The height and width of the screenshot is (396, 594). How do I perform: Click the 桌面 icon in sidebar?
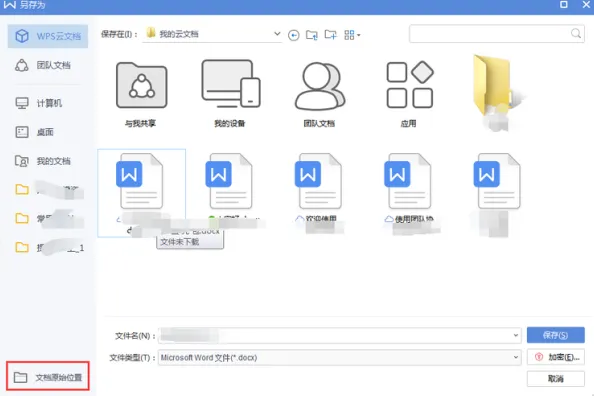click(22, 132)
